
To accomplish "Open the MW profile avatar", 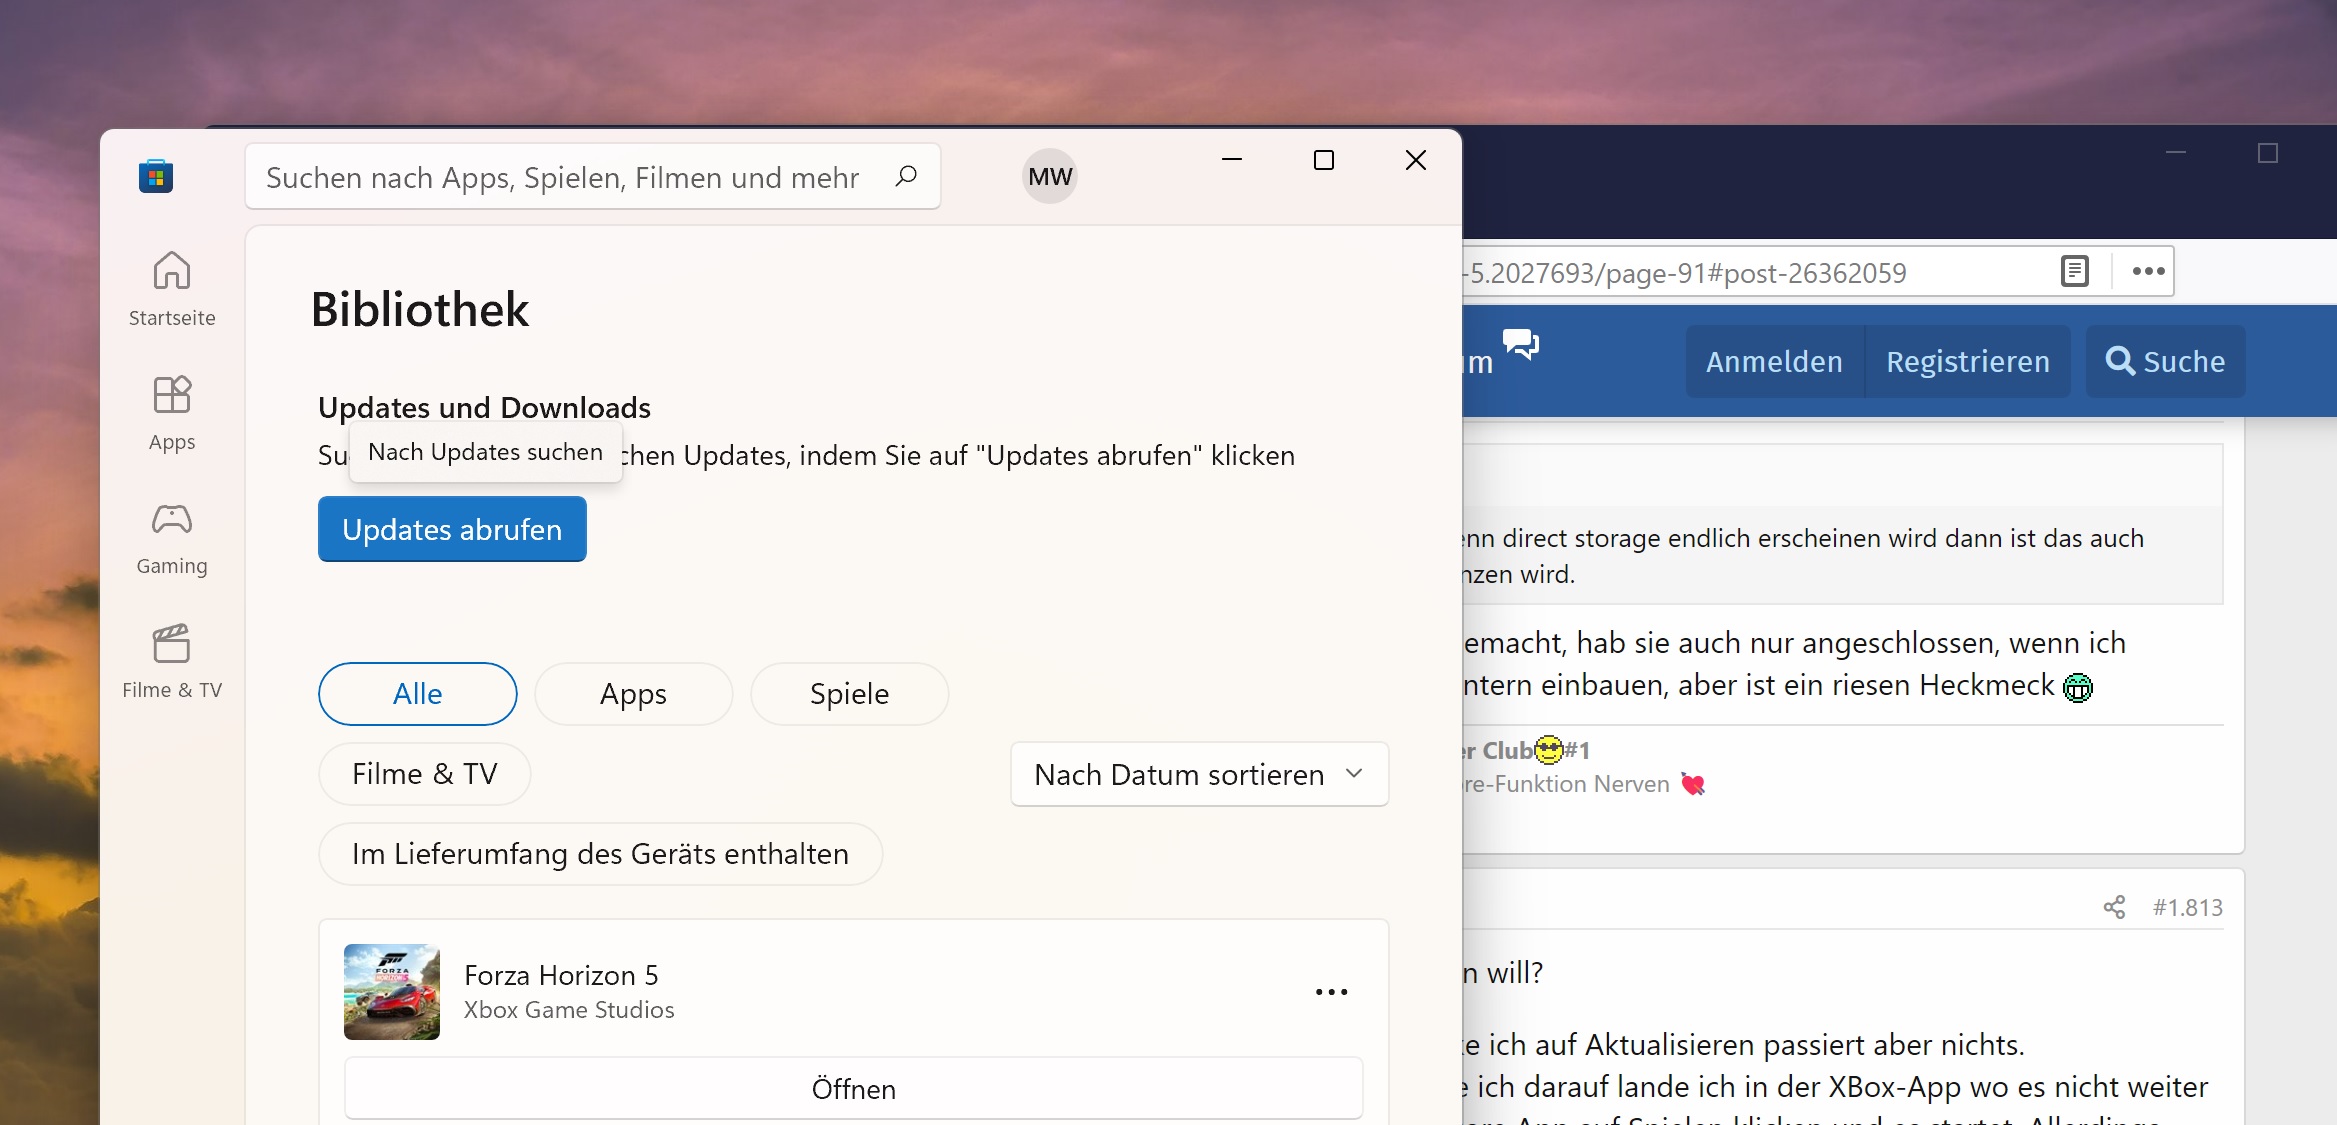I will pos(1049,177).
